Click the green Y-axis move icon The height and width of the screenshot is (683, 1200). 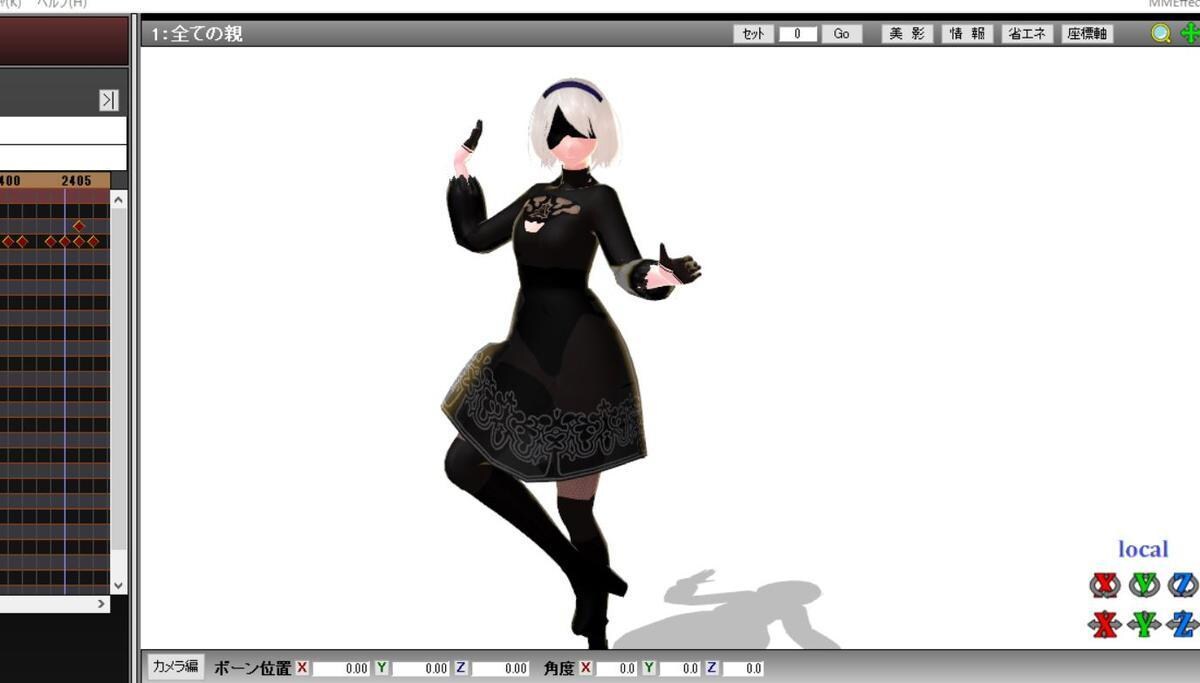[x=1144, y=624]
